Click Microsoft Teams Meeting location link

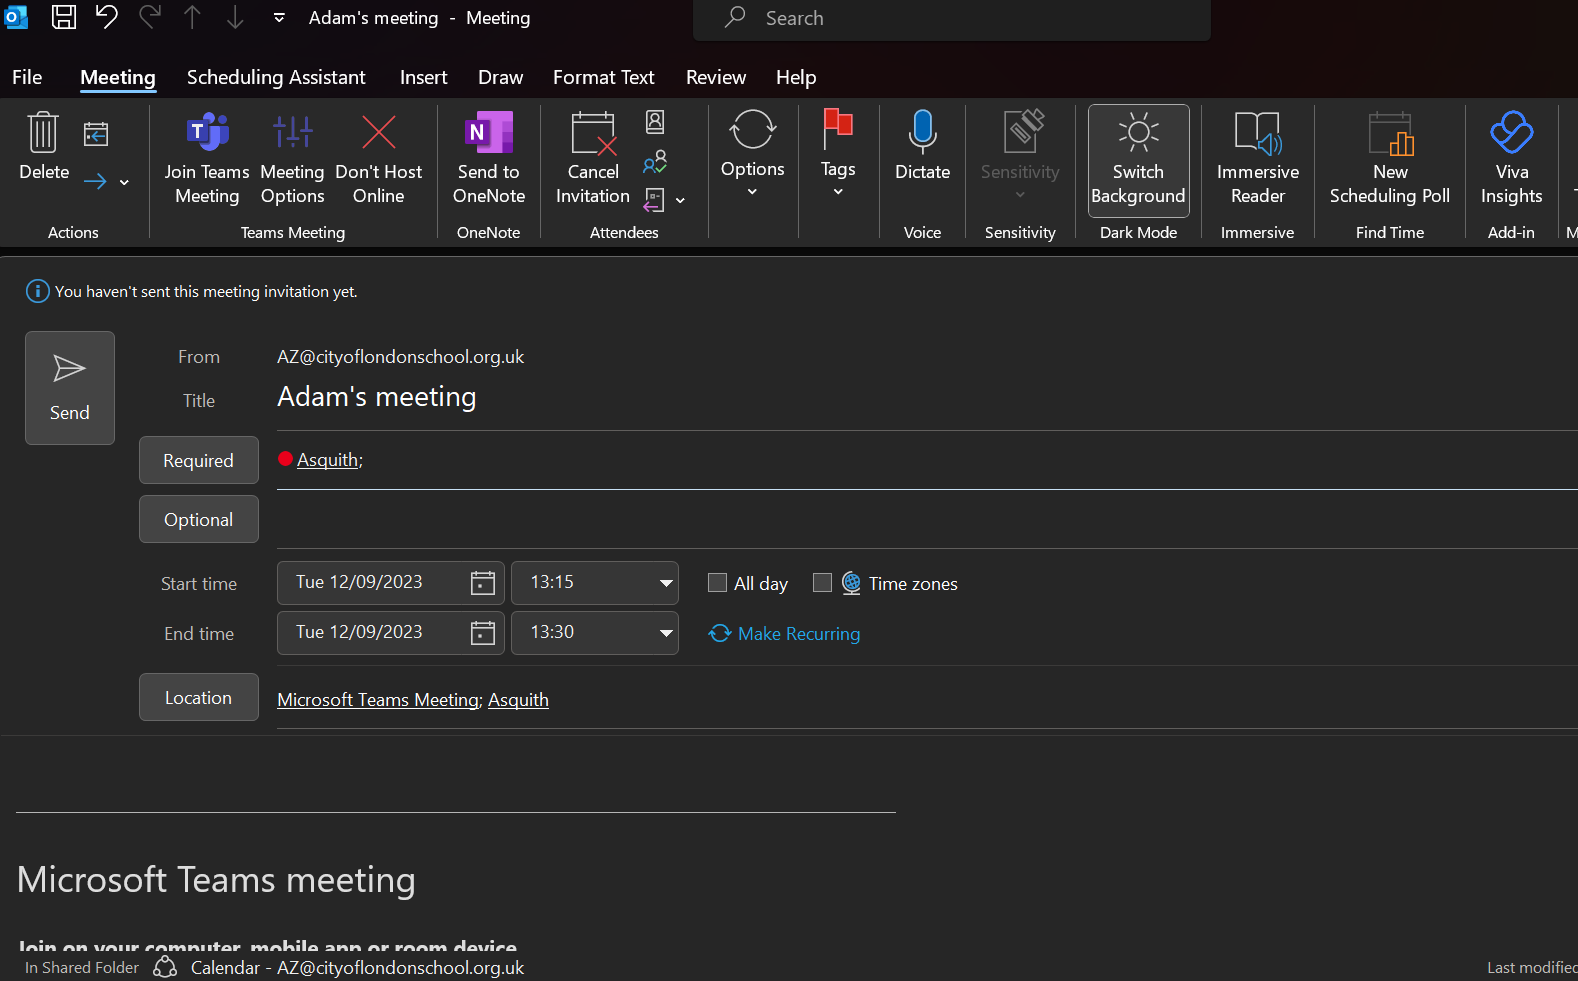pos(379,700)
